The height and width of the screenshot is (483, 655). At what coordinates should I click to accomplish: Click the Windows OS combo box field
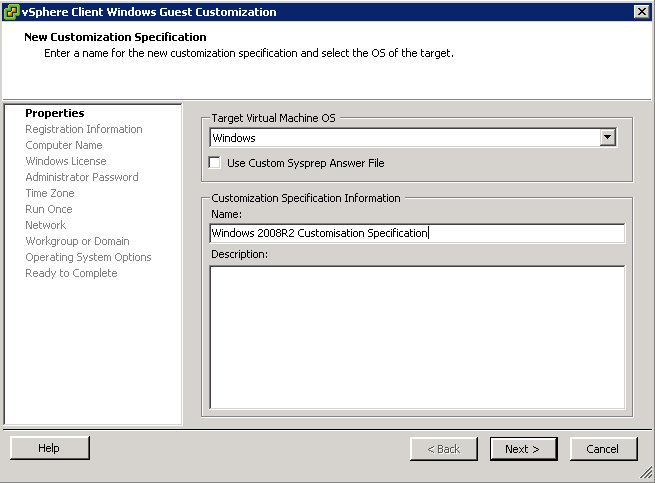[413, 137]
